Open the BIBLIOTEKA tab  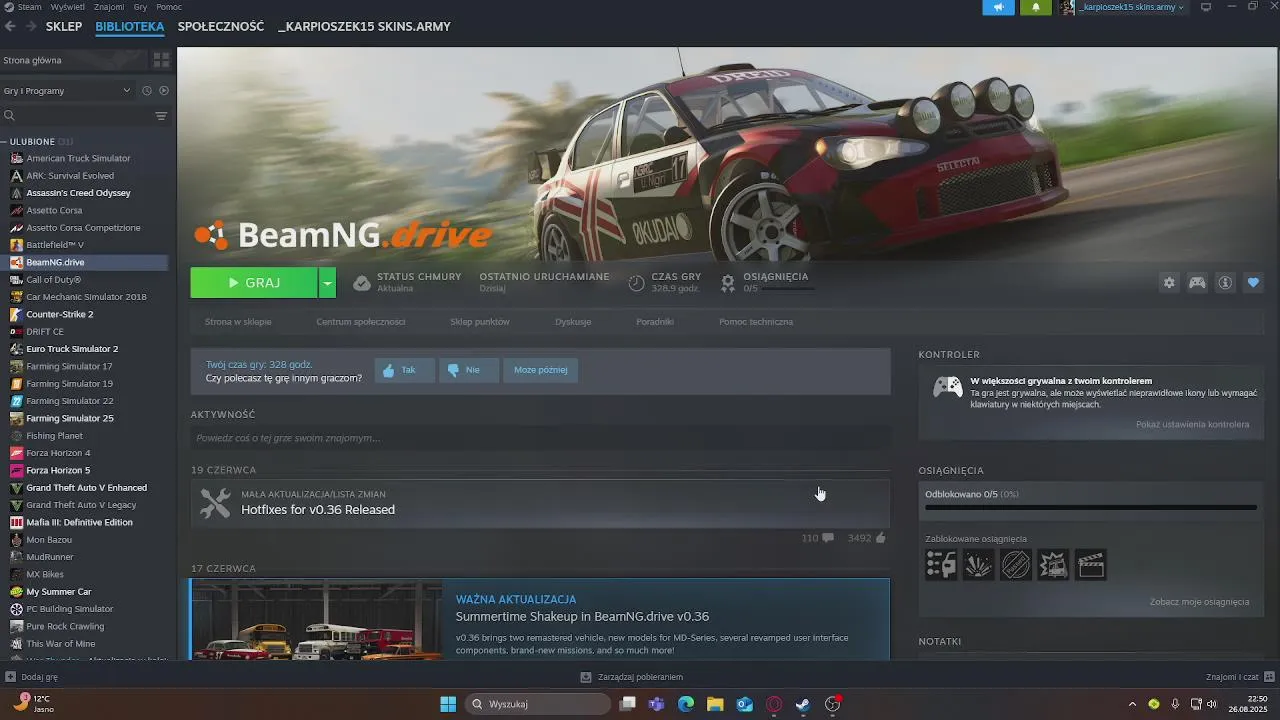click(x=130, y=27)
